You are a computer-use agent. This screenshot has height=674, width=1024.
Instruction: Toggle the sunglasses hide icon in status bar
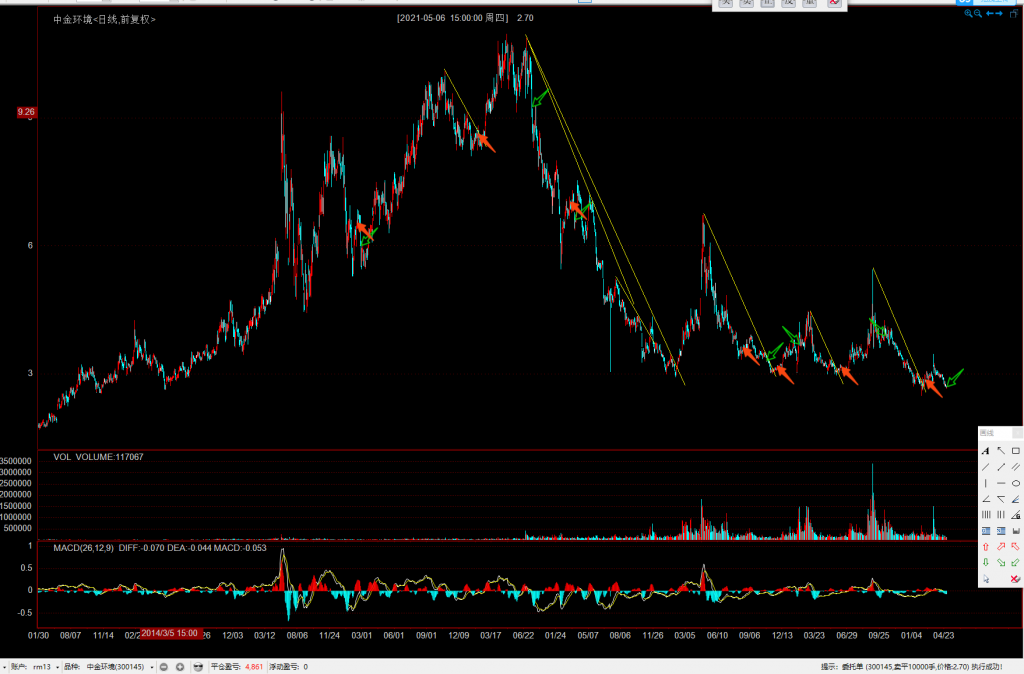click(198, 667)
